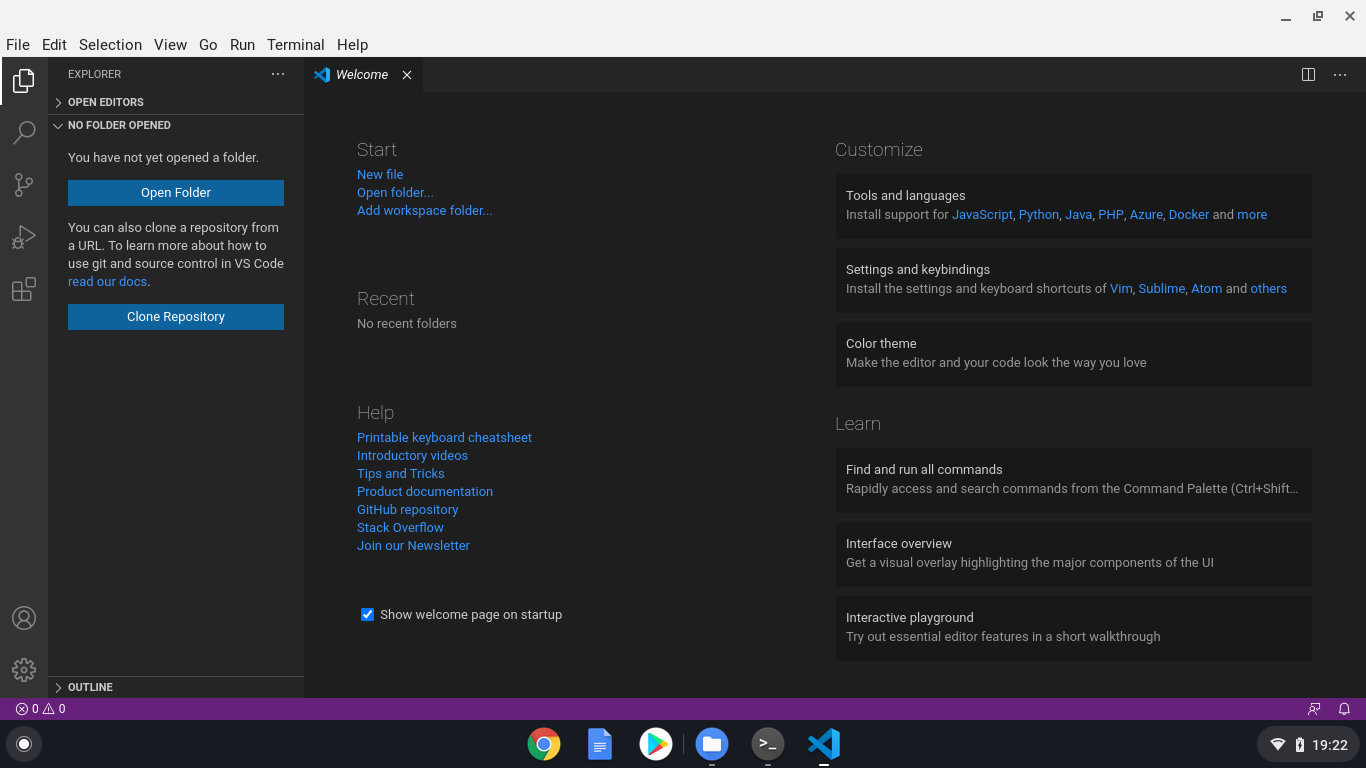Image resolution: width=1366 pixels, height=768 pixels.
Task: Open the Run and Debug panel
Action: 24,237
